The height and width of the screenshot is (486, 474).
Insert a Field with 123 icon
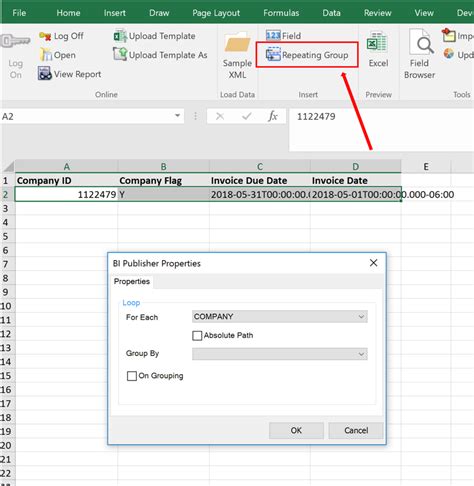[x=273, y=35]
